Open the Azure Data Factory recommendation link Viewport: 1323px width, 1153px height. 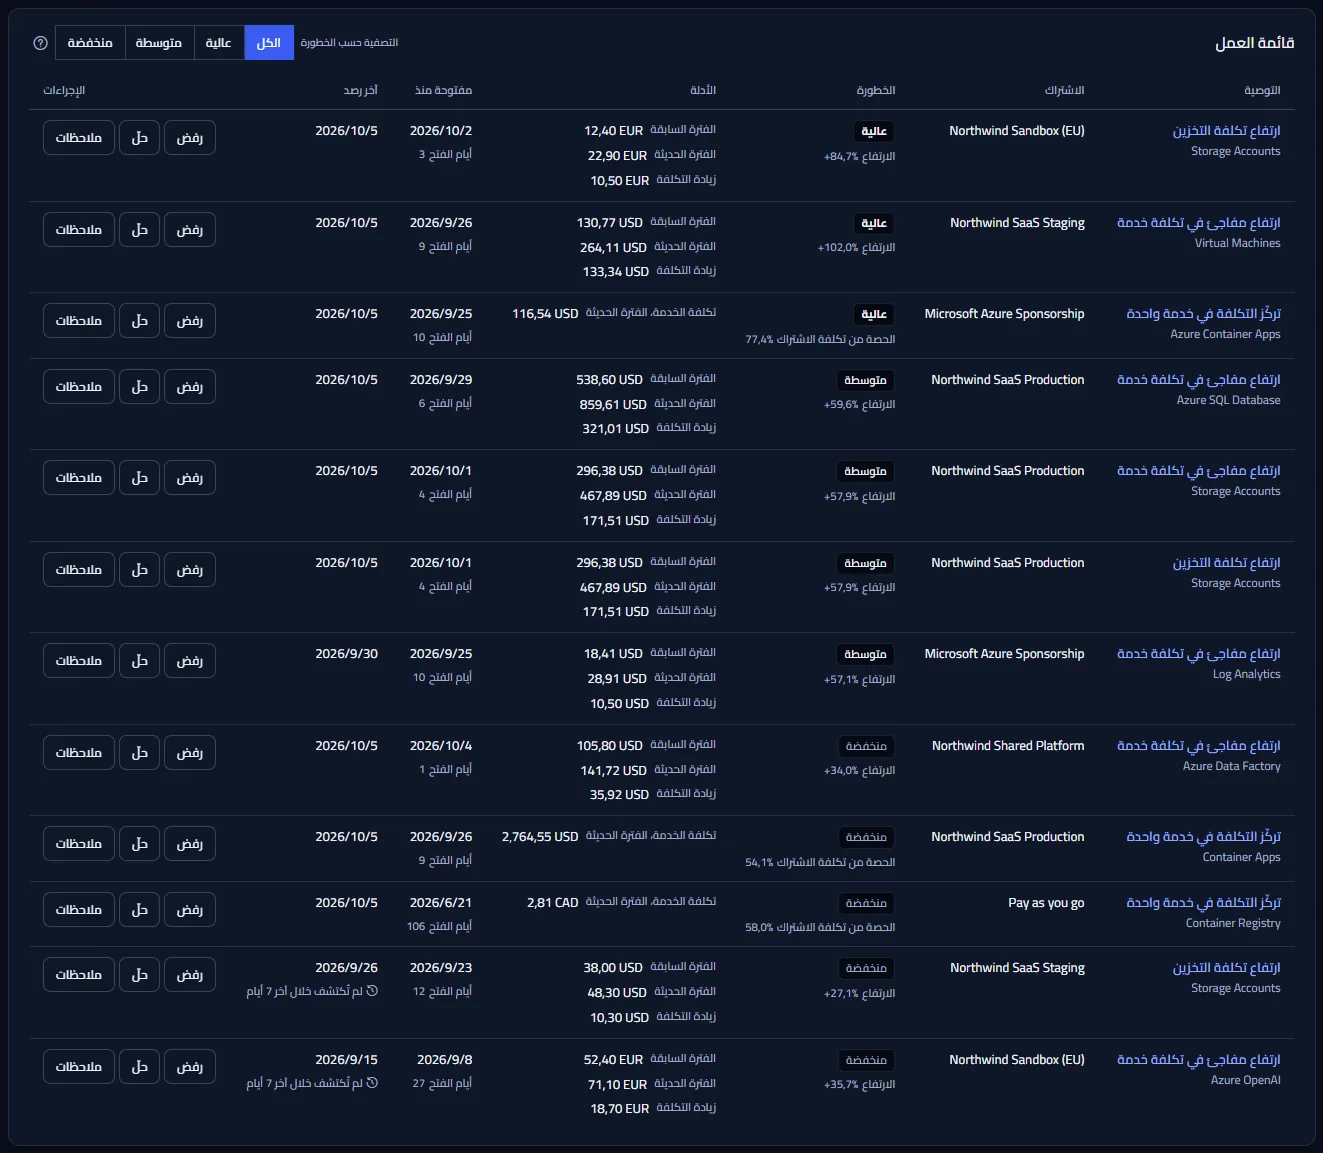click(1198, 746)
